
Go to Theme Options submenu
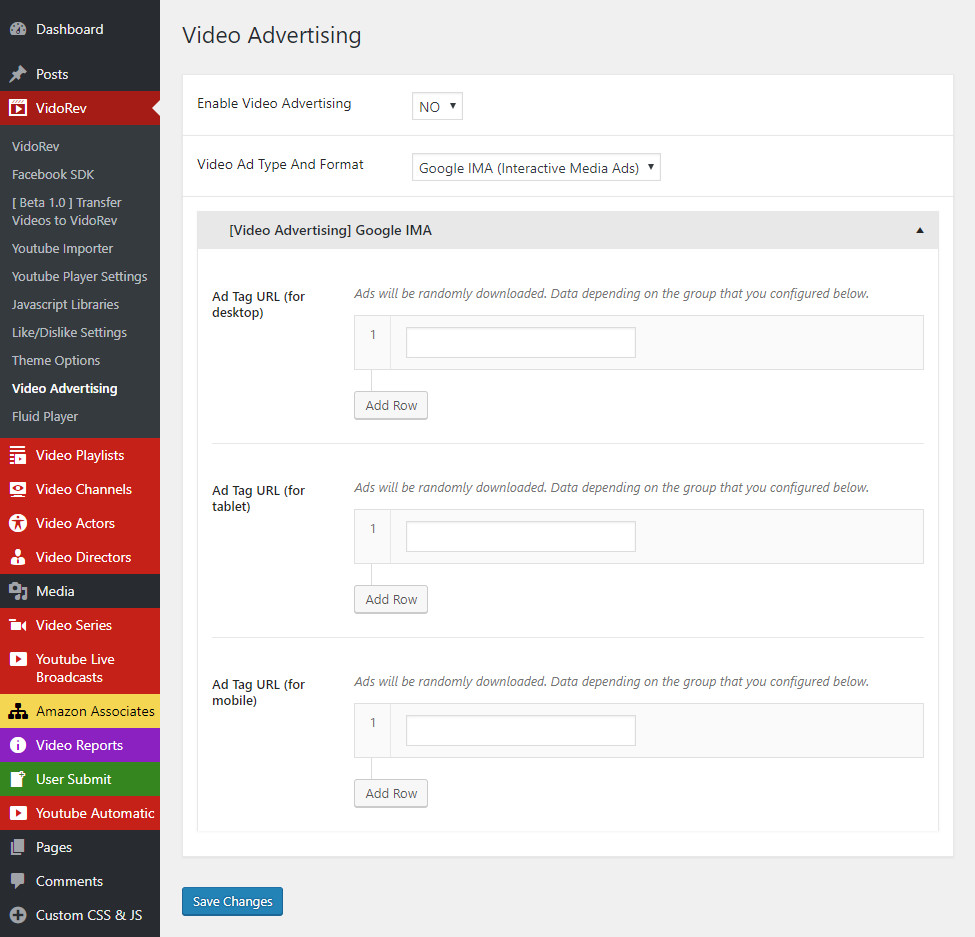tap(56, 361)
